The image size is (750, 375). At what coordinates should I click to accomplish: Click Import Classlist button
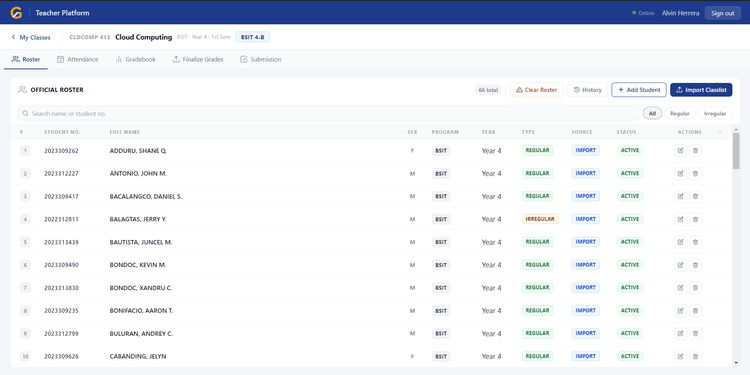coord(701,90)
